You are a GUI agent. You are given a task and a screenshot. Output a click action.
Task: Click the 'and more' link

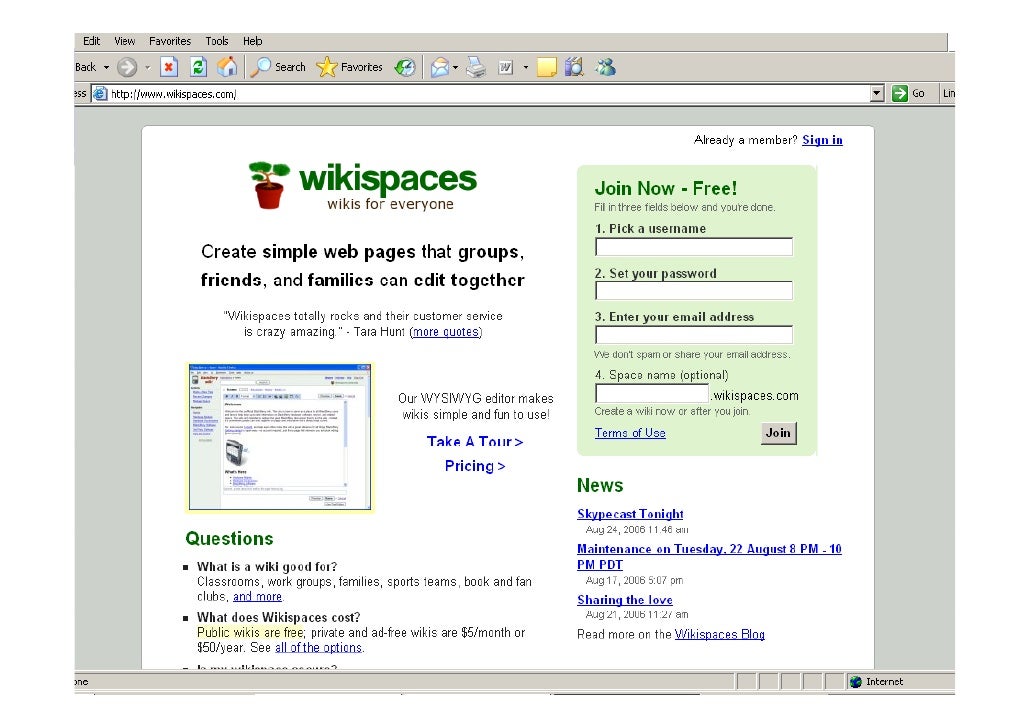click(x=258, y=597)
